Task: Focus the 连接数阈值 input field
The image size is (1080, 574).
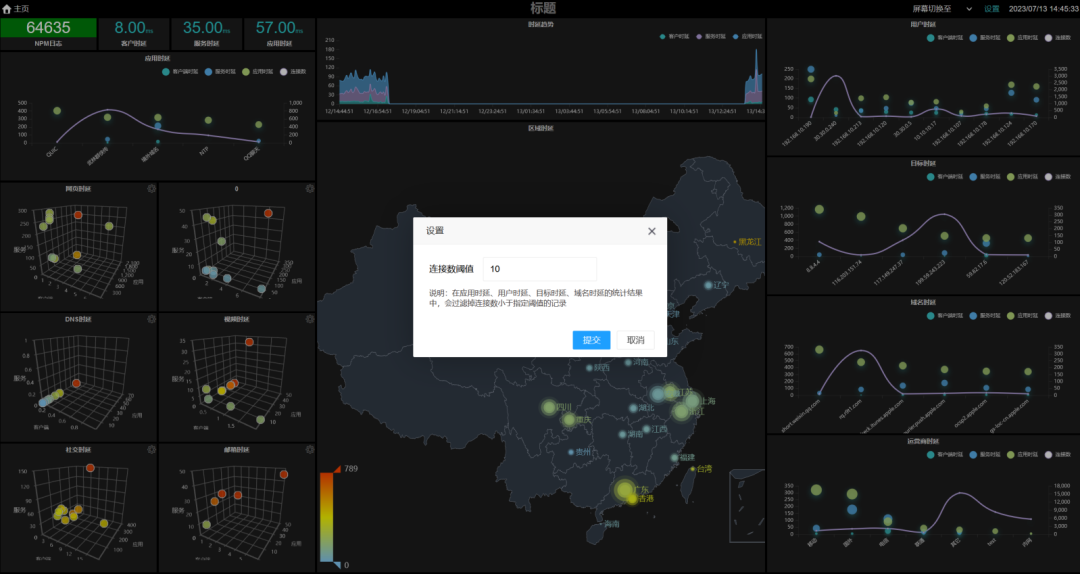Action: 539,269
